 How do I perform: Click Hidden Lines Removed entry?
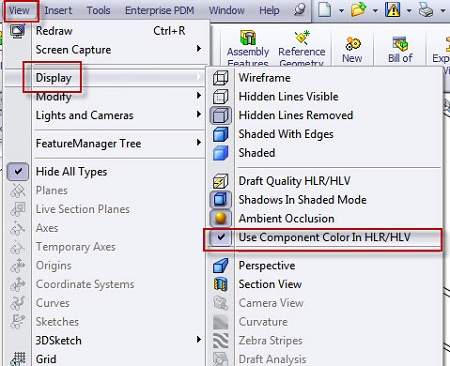point(296,115)
